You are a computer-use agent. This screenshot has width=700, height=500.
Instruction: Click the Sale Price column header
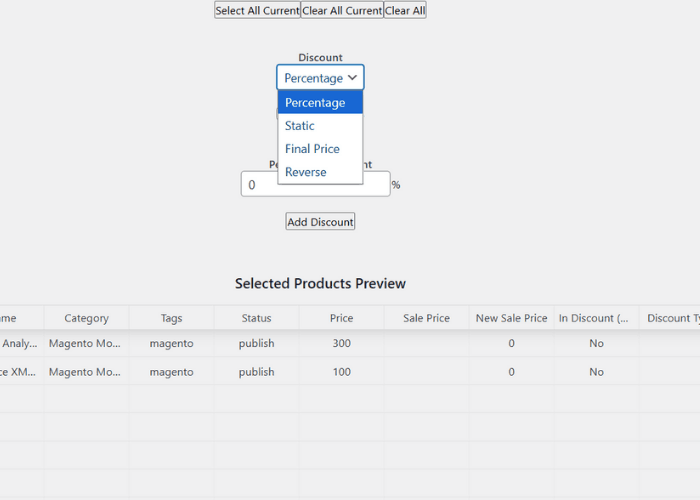(426, 318)
